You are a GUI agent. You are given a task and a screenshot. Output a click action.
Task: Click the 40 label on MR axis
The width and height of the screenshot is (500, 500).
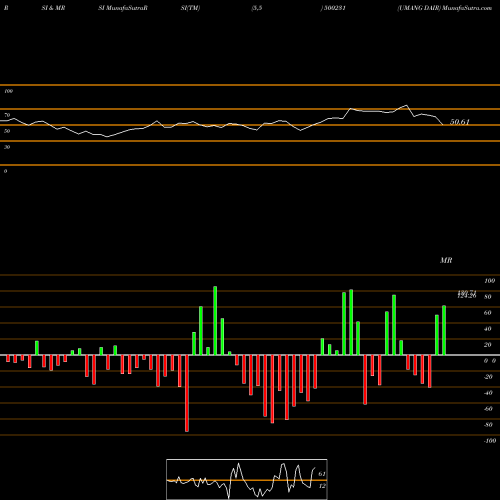(x=488, y=329)
